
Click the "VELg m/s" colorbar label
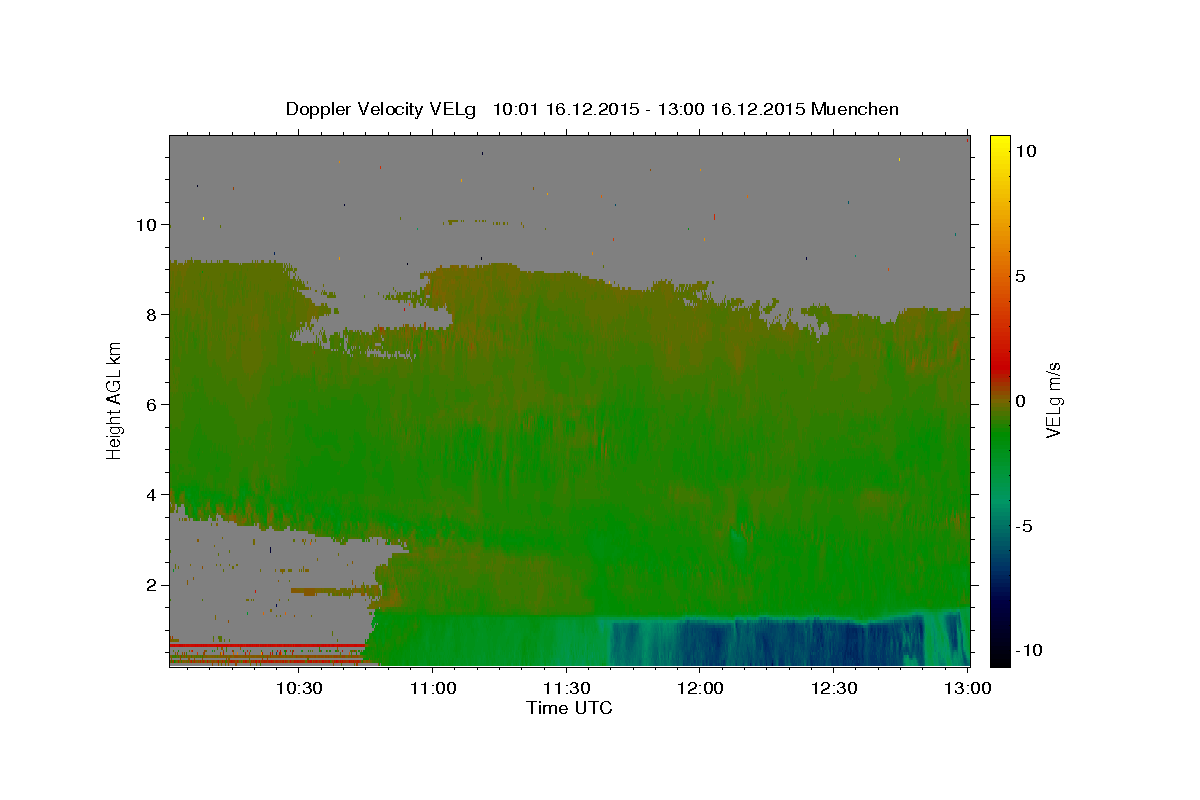(x=1053, y=400)
